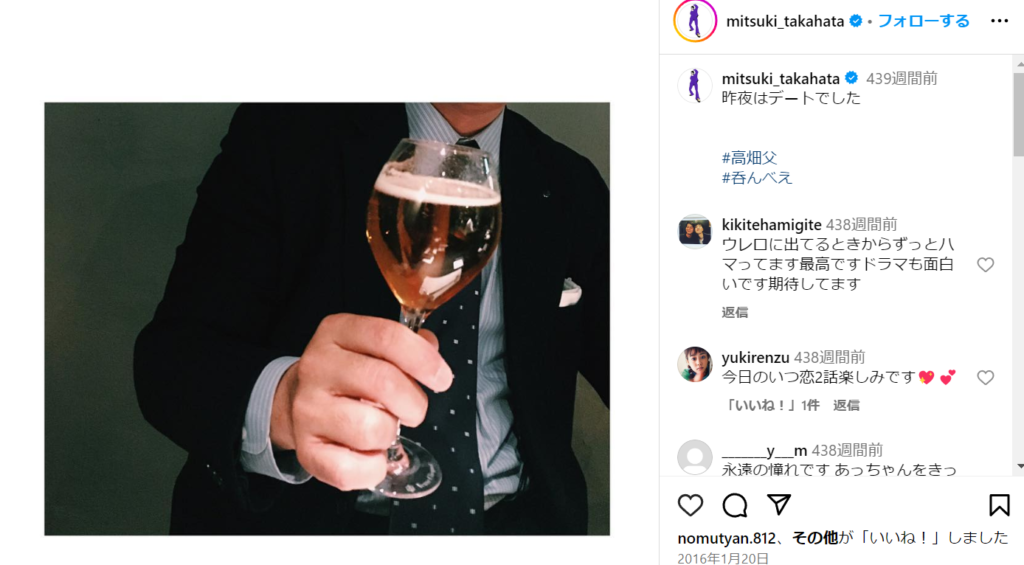Open the yukirenzu commenter avatar

tap(695, 364)
